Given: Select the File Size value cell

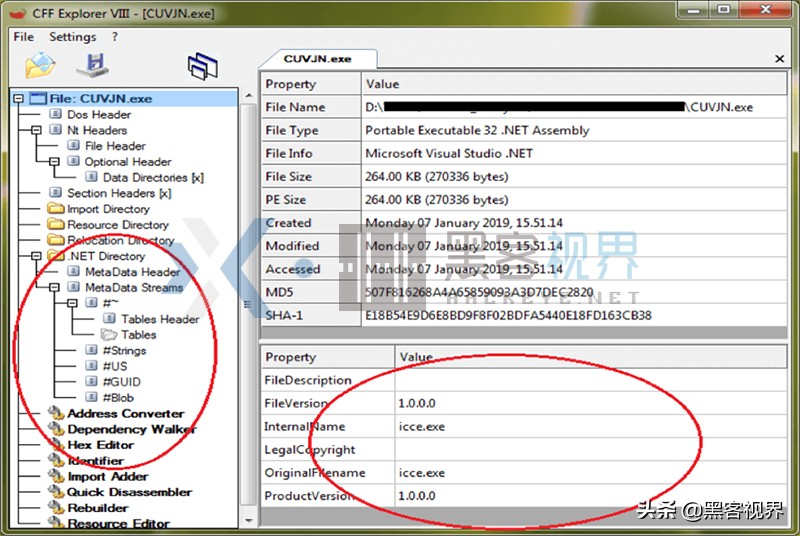Looking at the screenshot, I should click(x=574, y=176).
